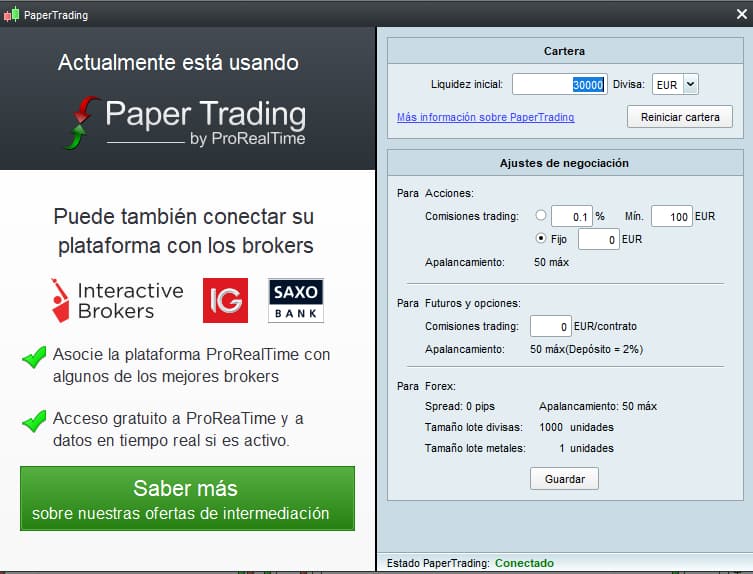Click the Saber más green button
This screenshot has height=574, width=753.
pyautogui.click(x=187, y=499)
